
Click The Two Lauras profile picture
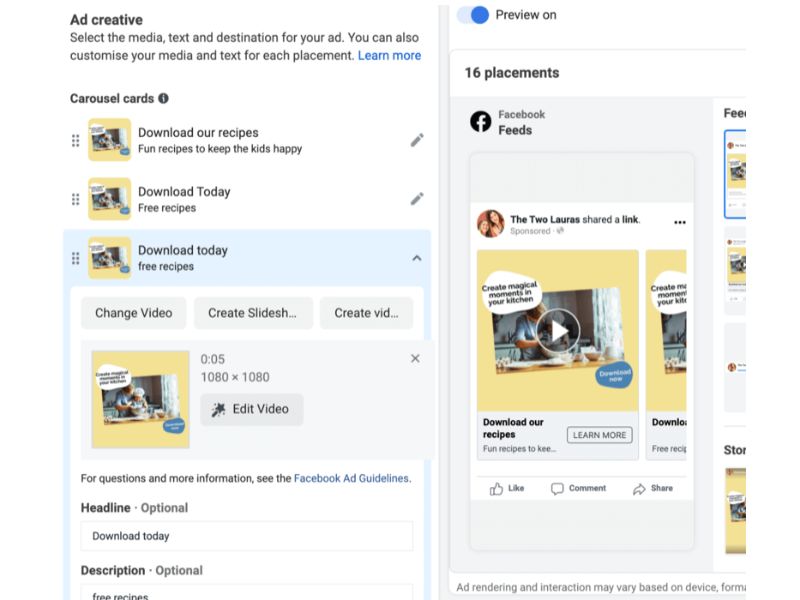coord(491,223)
